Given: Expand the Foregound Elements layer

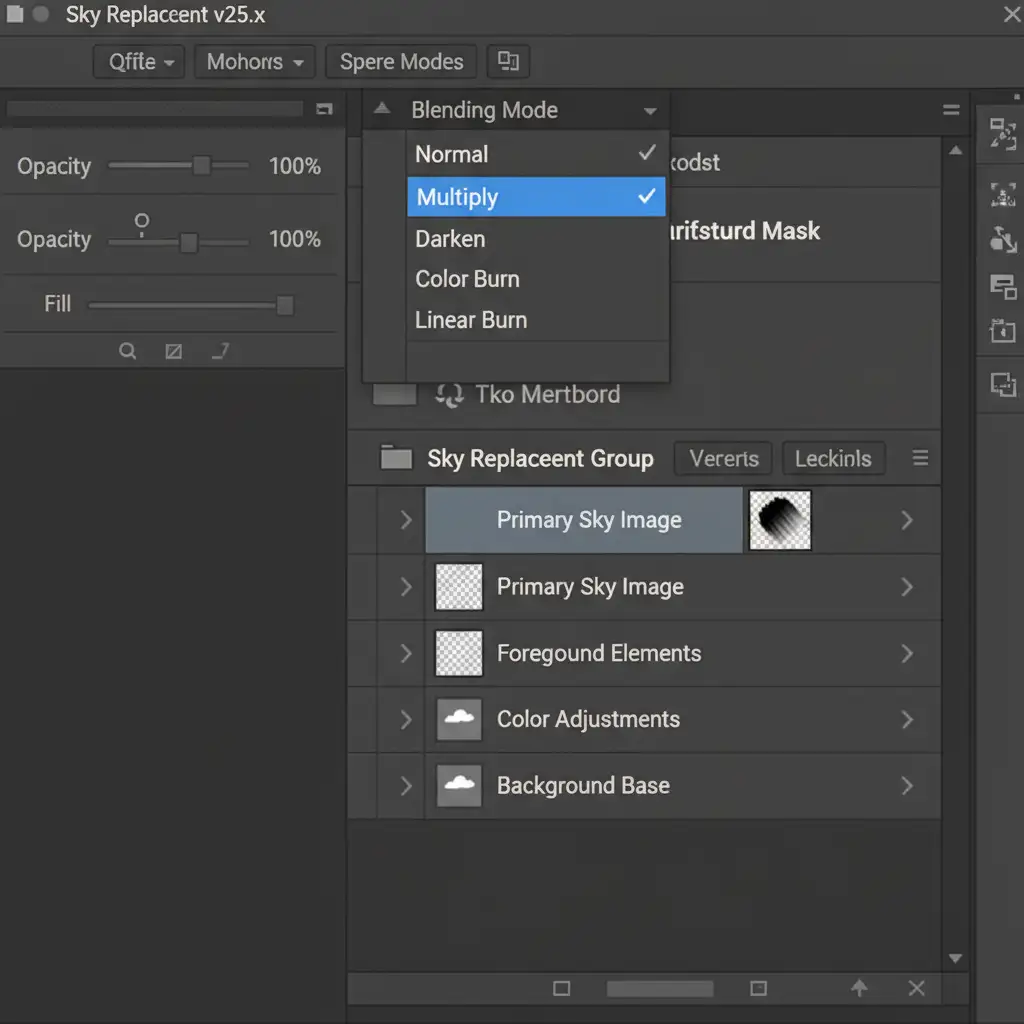Looking at the screenshot, I should [x=406, y=653].
